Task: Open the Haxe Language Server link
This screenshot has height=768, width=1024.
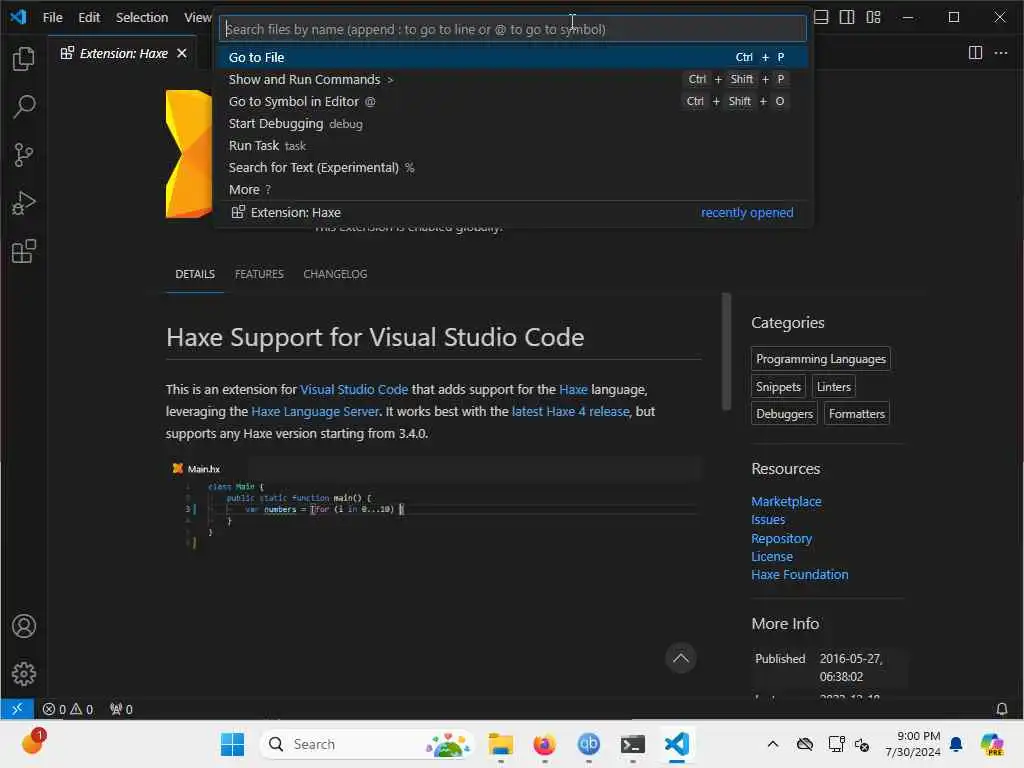Action: [315, 412]
